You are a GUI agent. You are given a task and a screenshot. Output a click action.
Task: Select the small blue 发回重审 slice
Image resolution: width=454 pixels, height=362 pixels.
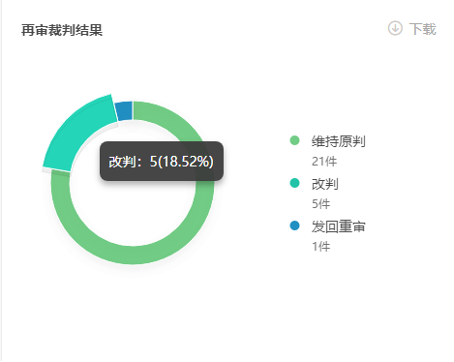click(x=124, y=111)
